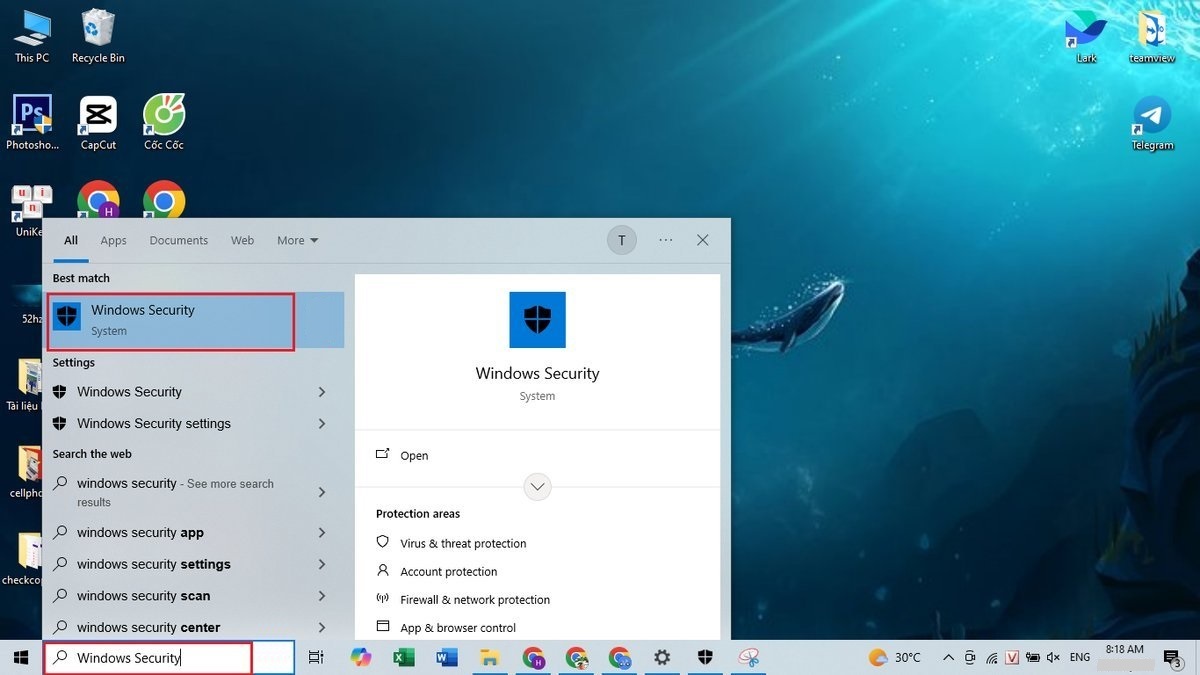Viewport: 1200px width, 675px height.
Task: Click large Windows Security shield tile in preview
Action: pos(537,320)
